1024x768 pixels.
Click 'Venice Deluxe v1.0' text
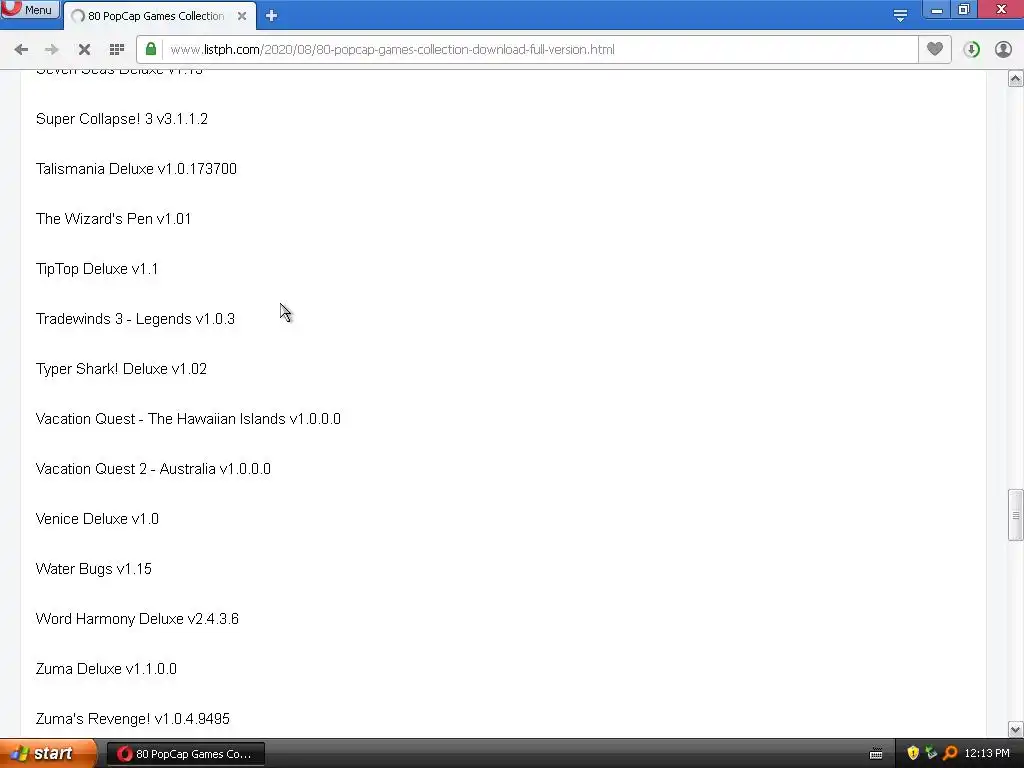coord(97,519)
